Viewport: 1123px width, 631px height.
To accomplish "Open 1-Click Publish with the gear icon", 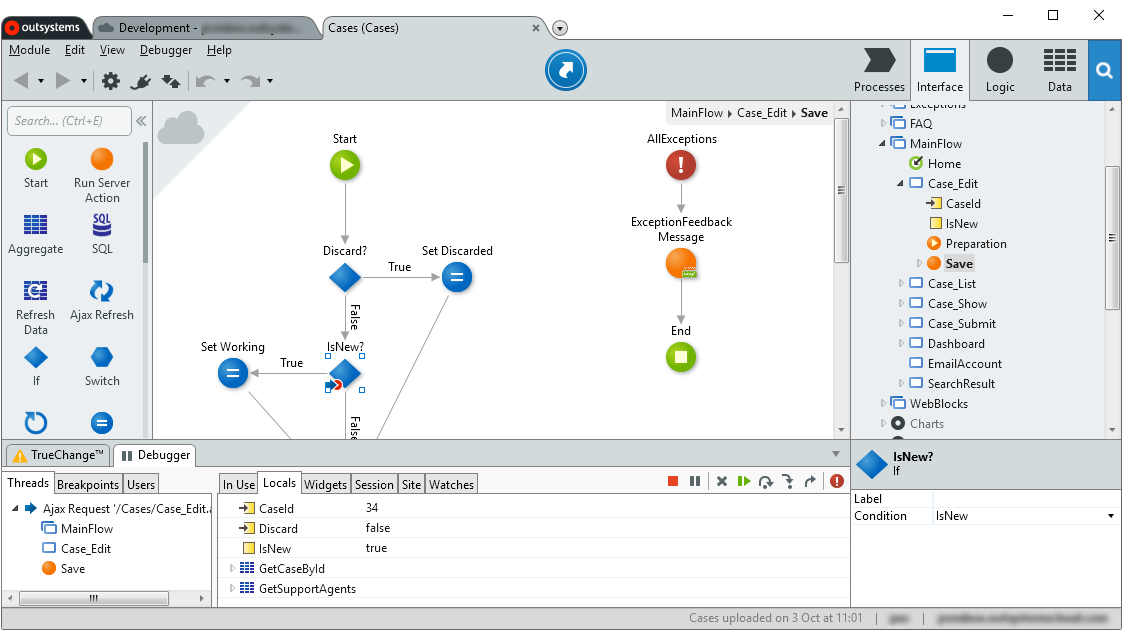I will pos(111,82).
